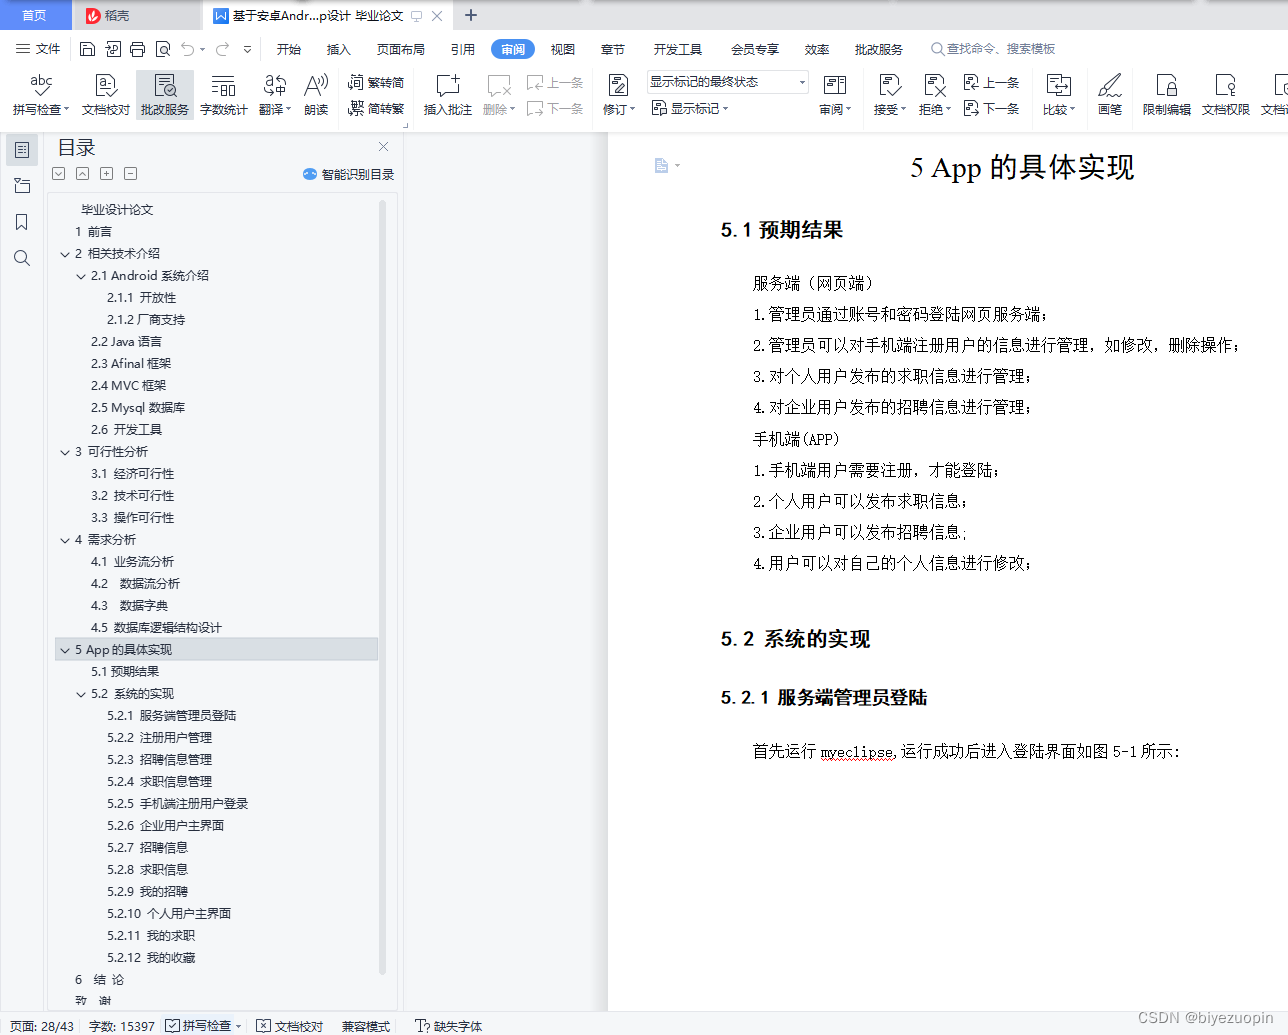The width and height of the screenshot is (1288, 1035).
Task: Open 字数统计 word count
Action: [223, 95]
